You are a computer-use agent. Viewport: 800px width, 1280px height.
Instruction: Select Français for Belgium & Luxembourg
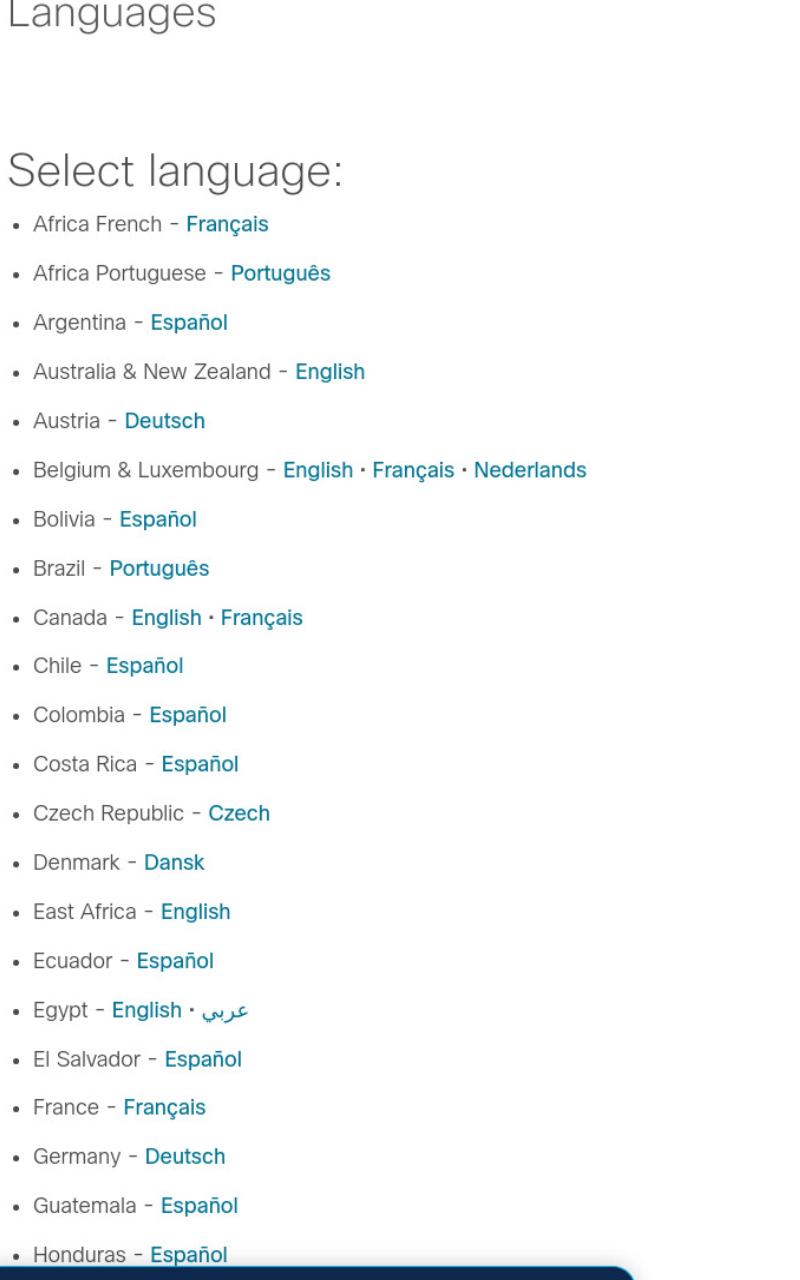(413, 470)
